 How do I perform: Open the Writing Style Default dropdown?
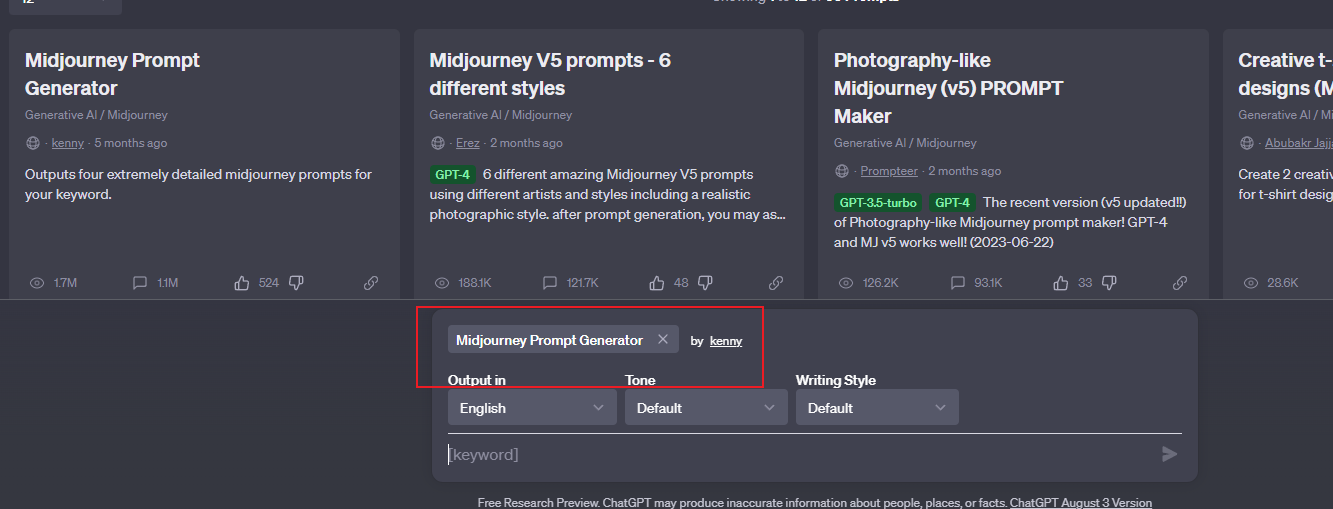877,408
